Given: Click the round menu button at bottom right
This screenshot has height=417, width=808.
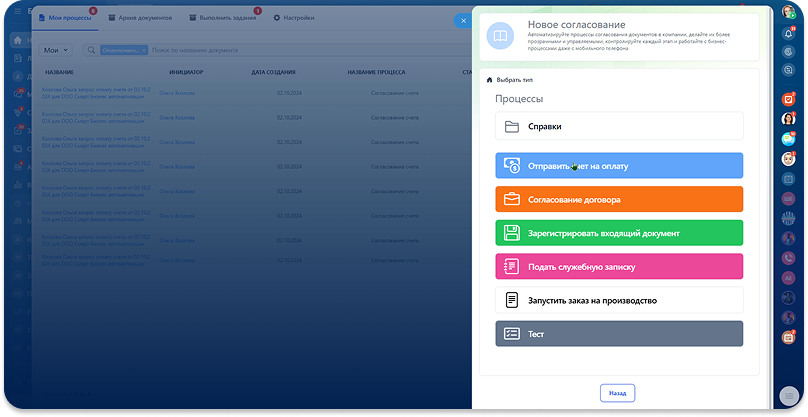Looking at the screenshot, I should (x=788, y=395).
